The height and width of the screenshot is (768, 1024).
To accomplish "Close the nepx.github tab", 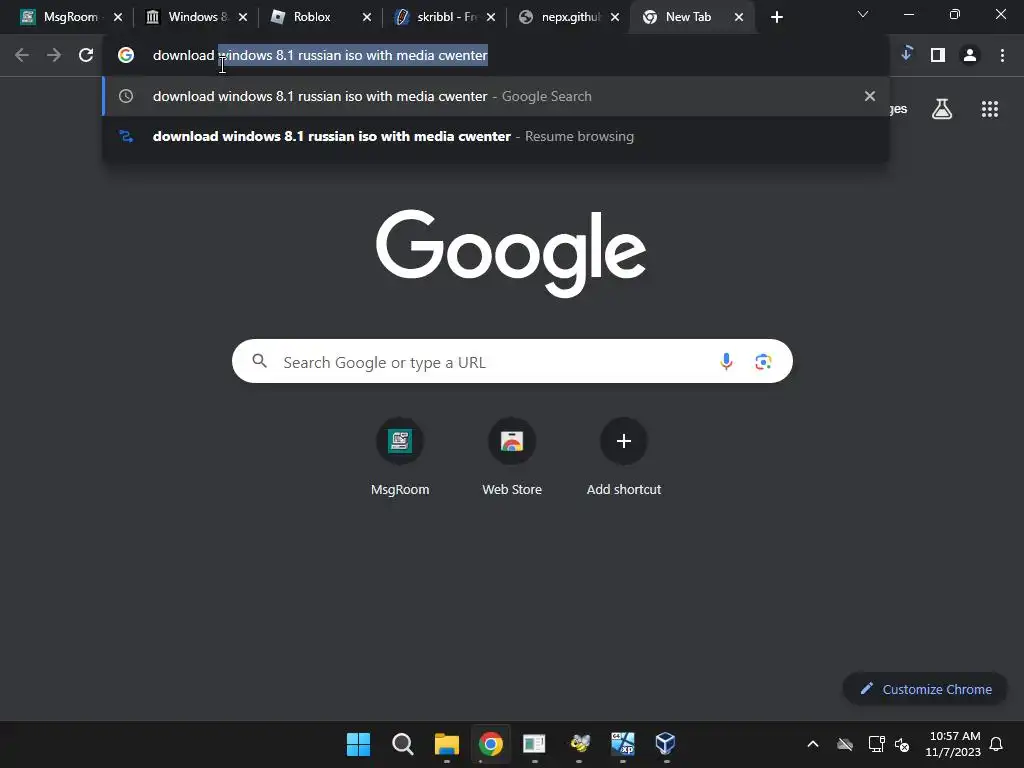I will [x=615, y=17].
